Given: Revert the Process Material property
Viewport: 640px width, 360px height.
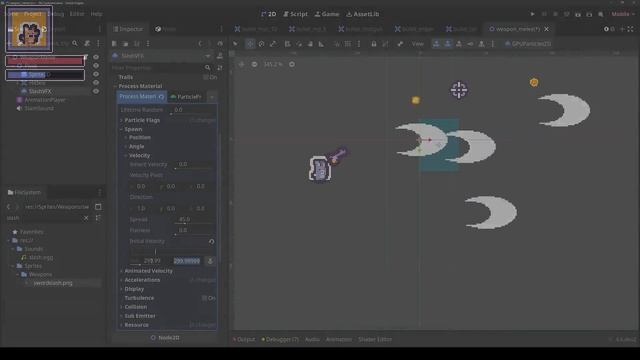Looking at the screenshot, I should click(161, 97).
